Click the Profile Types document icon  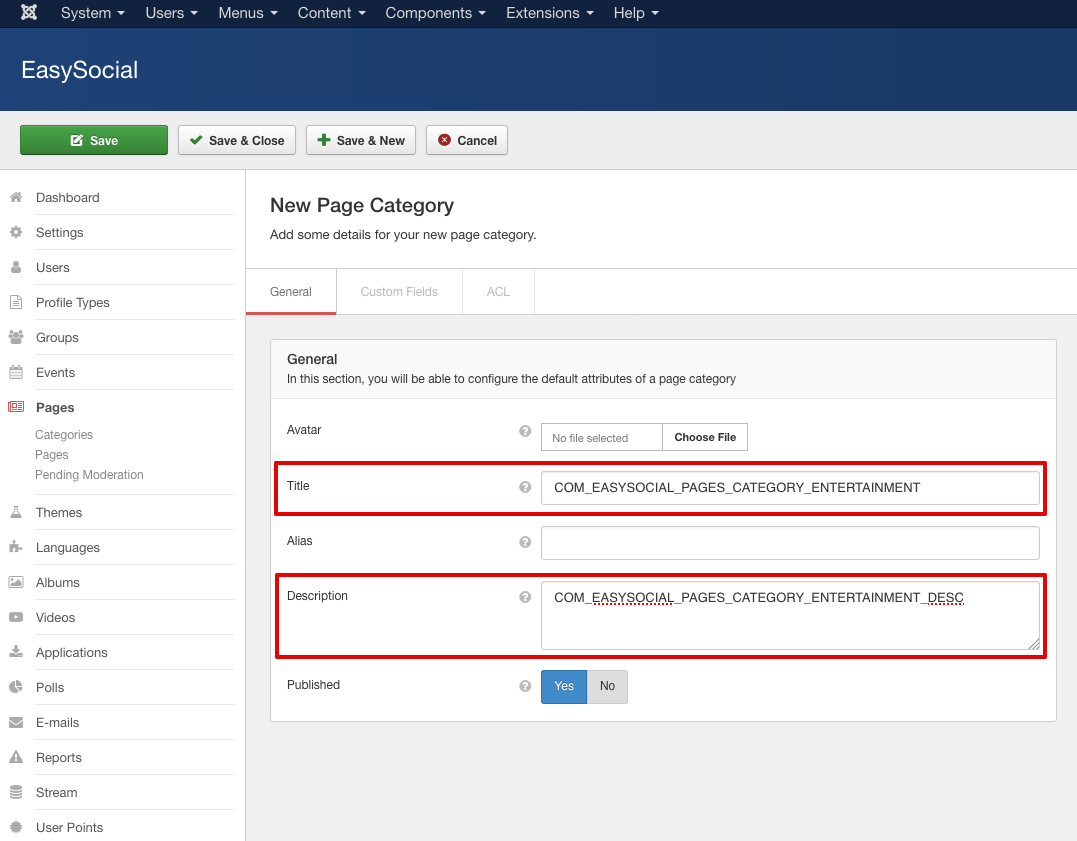[x=16, y=302]
